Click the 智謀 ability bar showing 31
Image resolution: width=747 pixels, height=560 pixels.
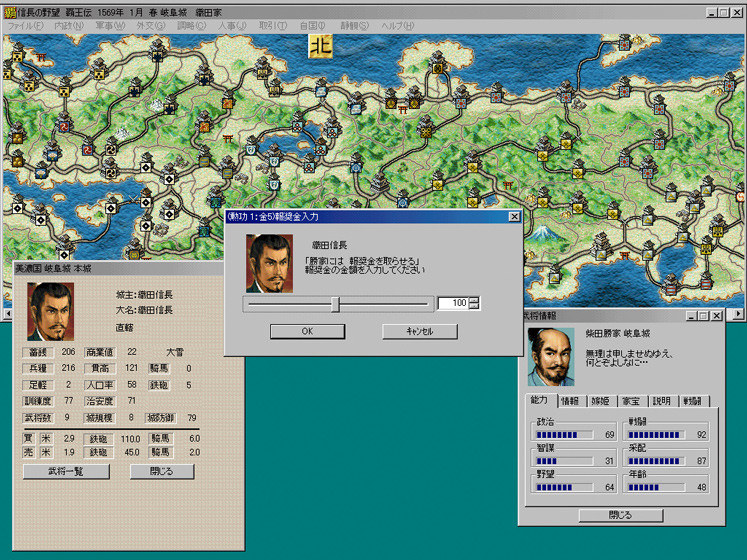564,461
